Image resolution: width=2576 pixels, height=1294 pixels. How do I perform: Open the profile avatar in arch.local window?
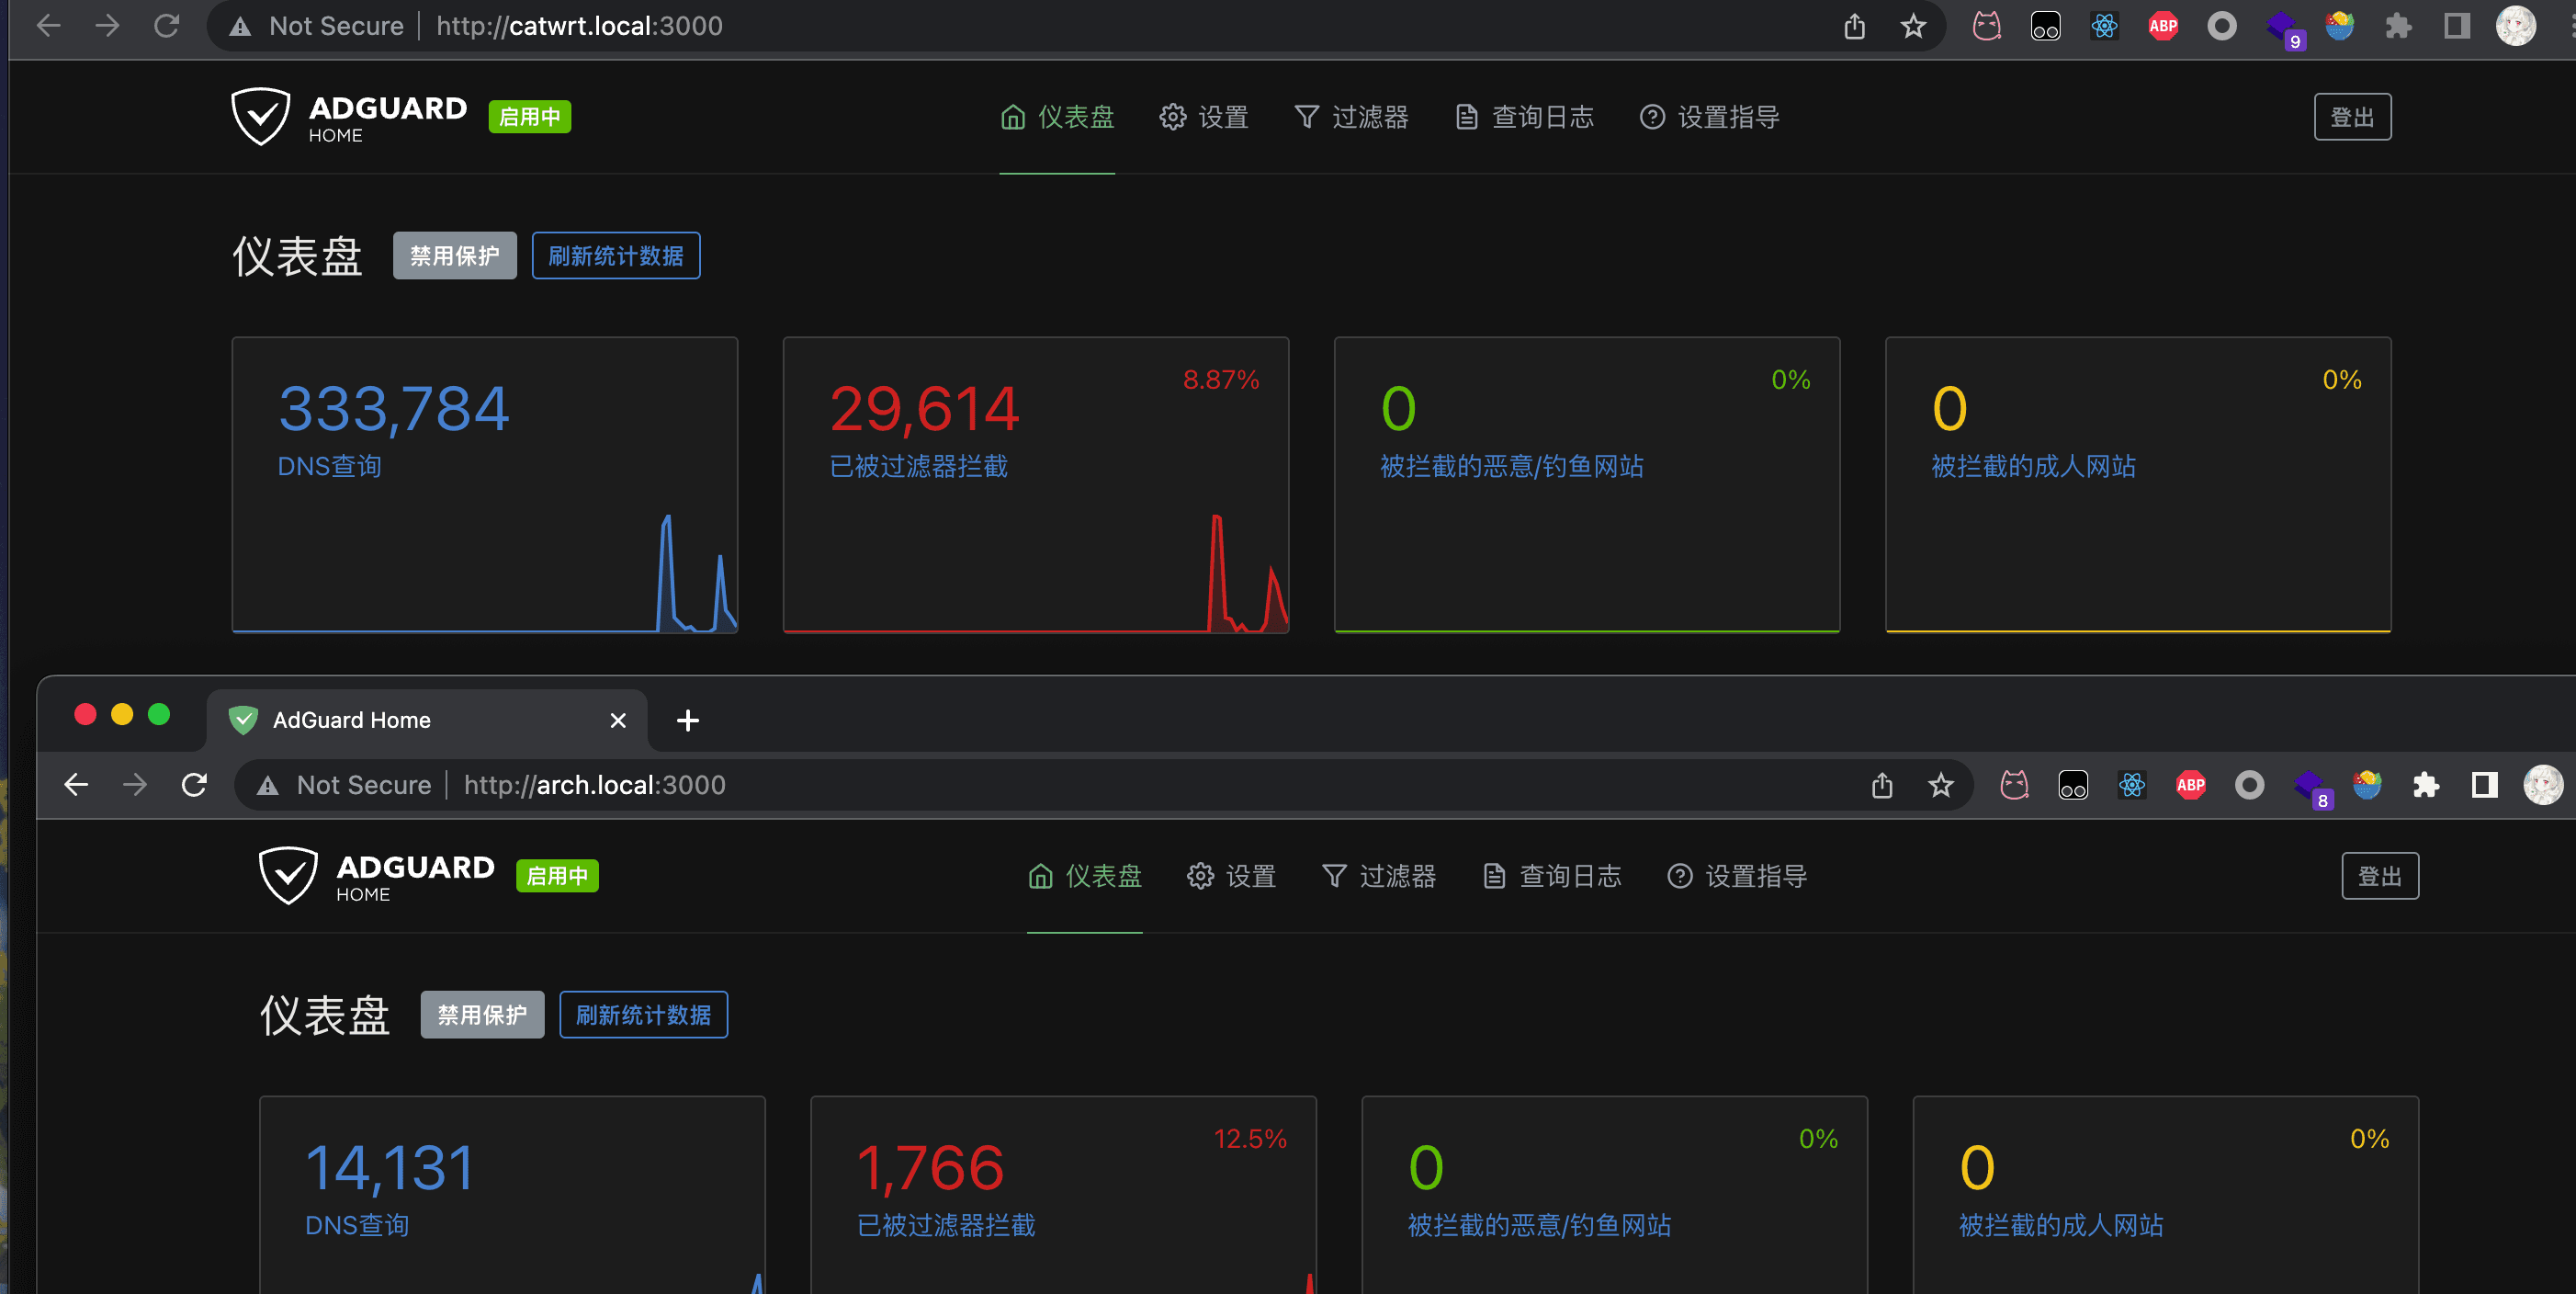coord(2543,785)
